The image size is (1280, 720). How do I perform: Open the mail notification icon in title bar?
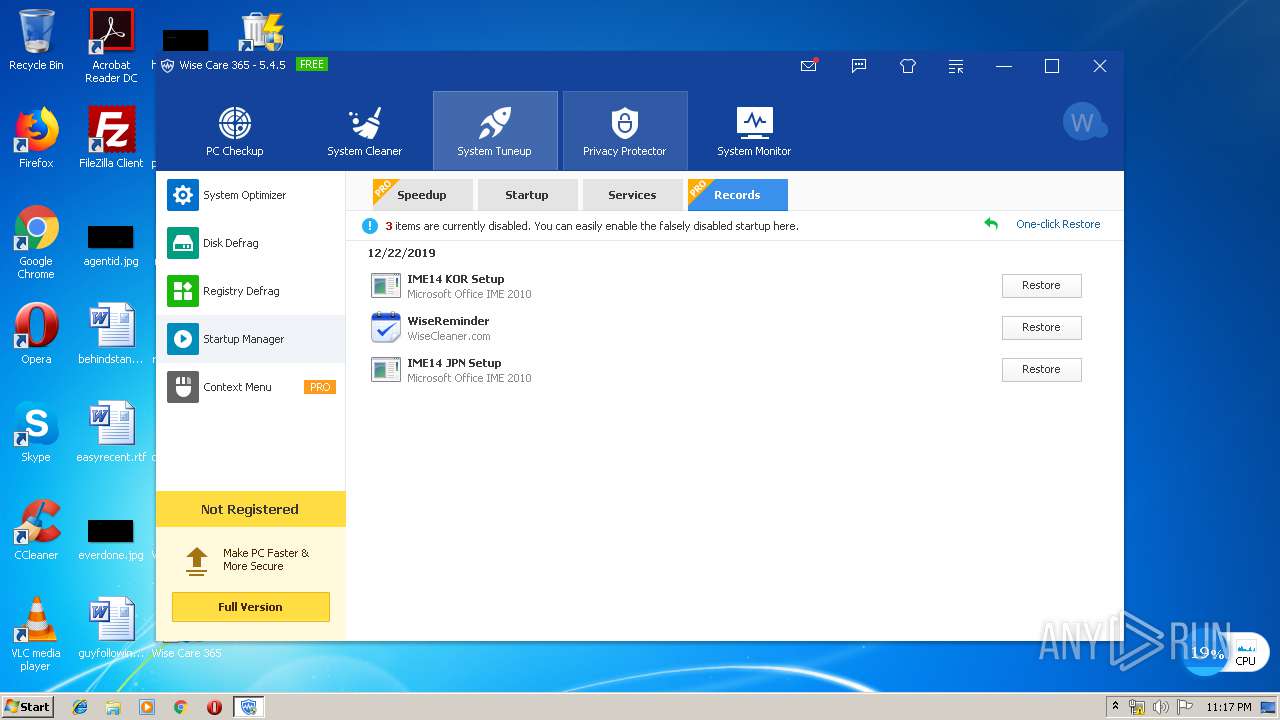point(809,66)
